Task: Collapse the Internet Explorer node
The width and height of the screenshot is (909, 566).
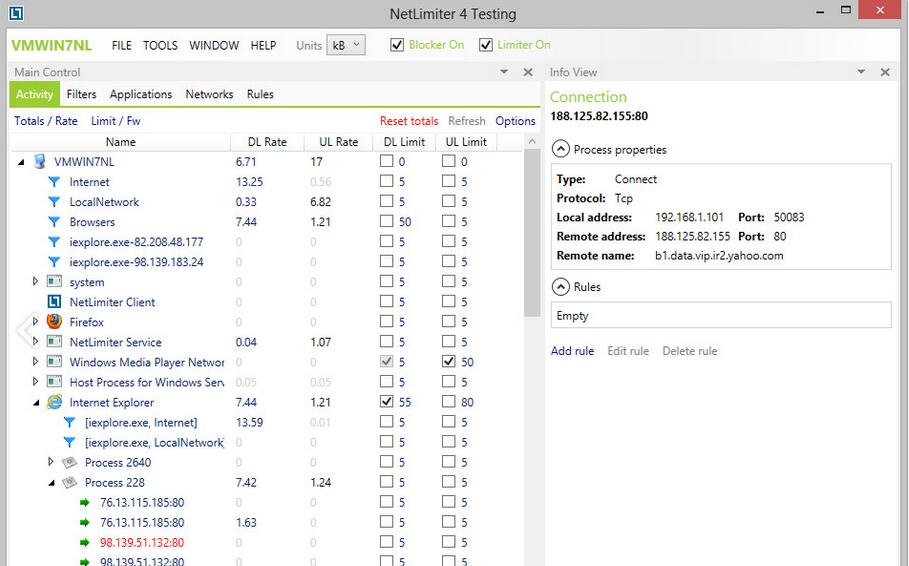Action: coord(36,402)
